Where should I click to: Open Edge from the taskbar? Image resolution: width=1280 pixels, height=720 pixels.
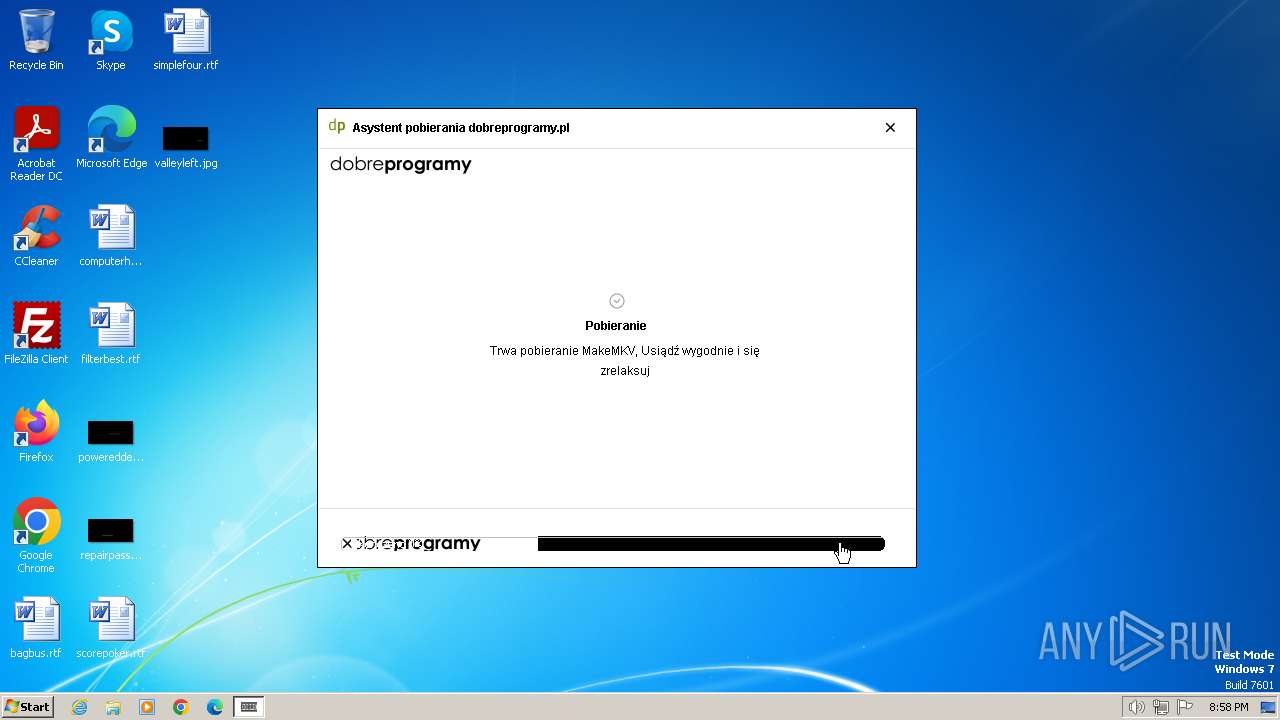(215, 707)
